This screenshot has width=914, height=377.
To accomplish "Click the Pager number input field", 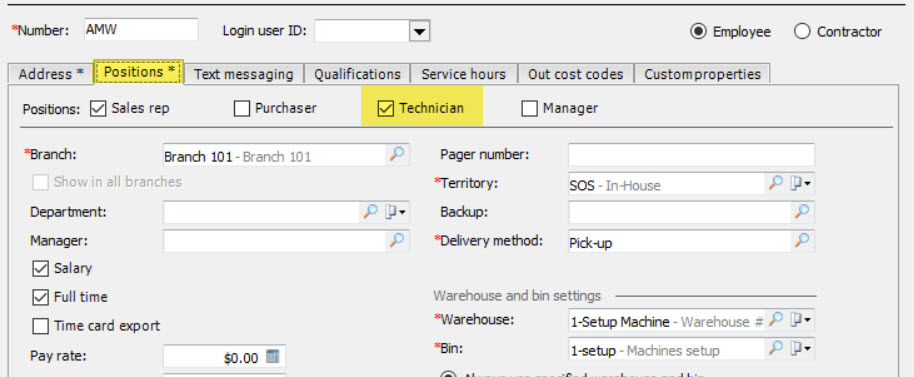I will [691, 154].
